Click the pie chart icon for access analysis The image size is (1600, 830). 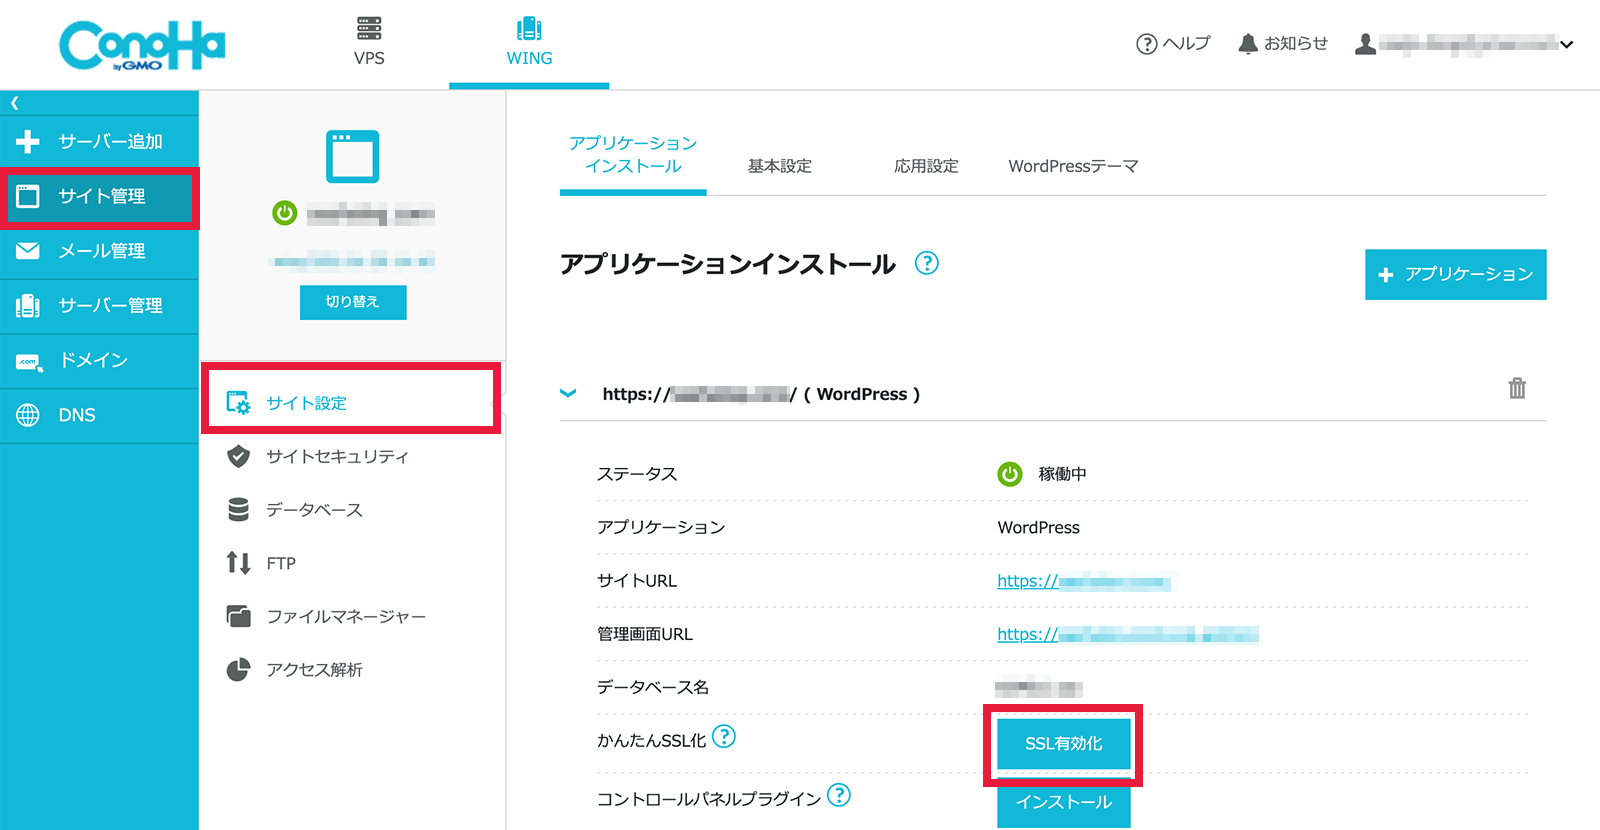click(238, 669)
